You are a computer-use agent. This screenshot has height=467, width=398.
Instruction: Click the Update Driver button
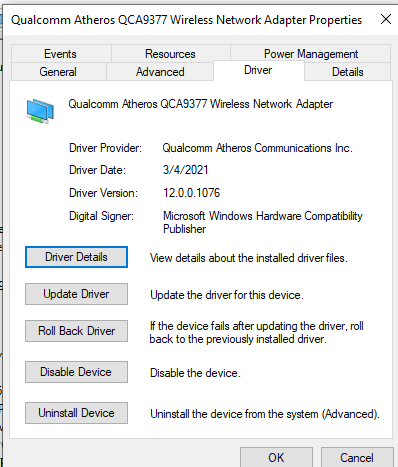click(x=76, y=294)
